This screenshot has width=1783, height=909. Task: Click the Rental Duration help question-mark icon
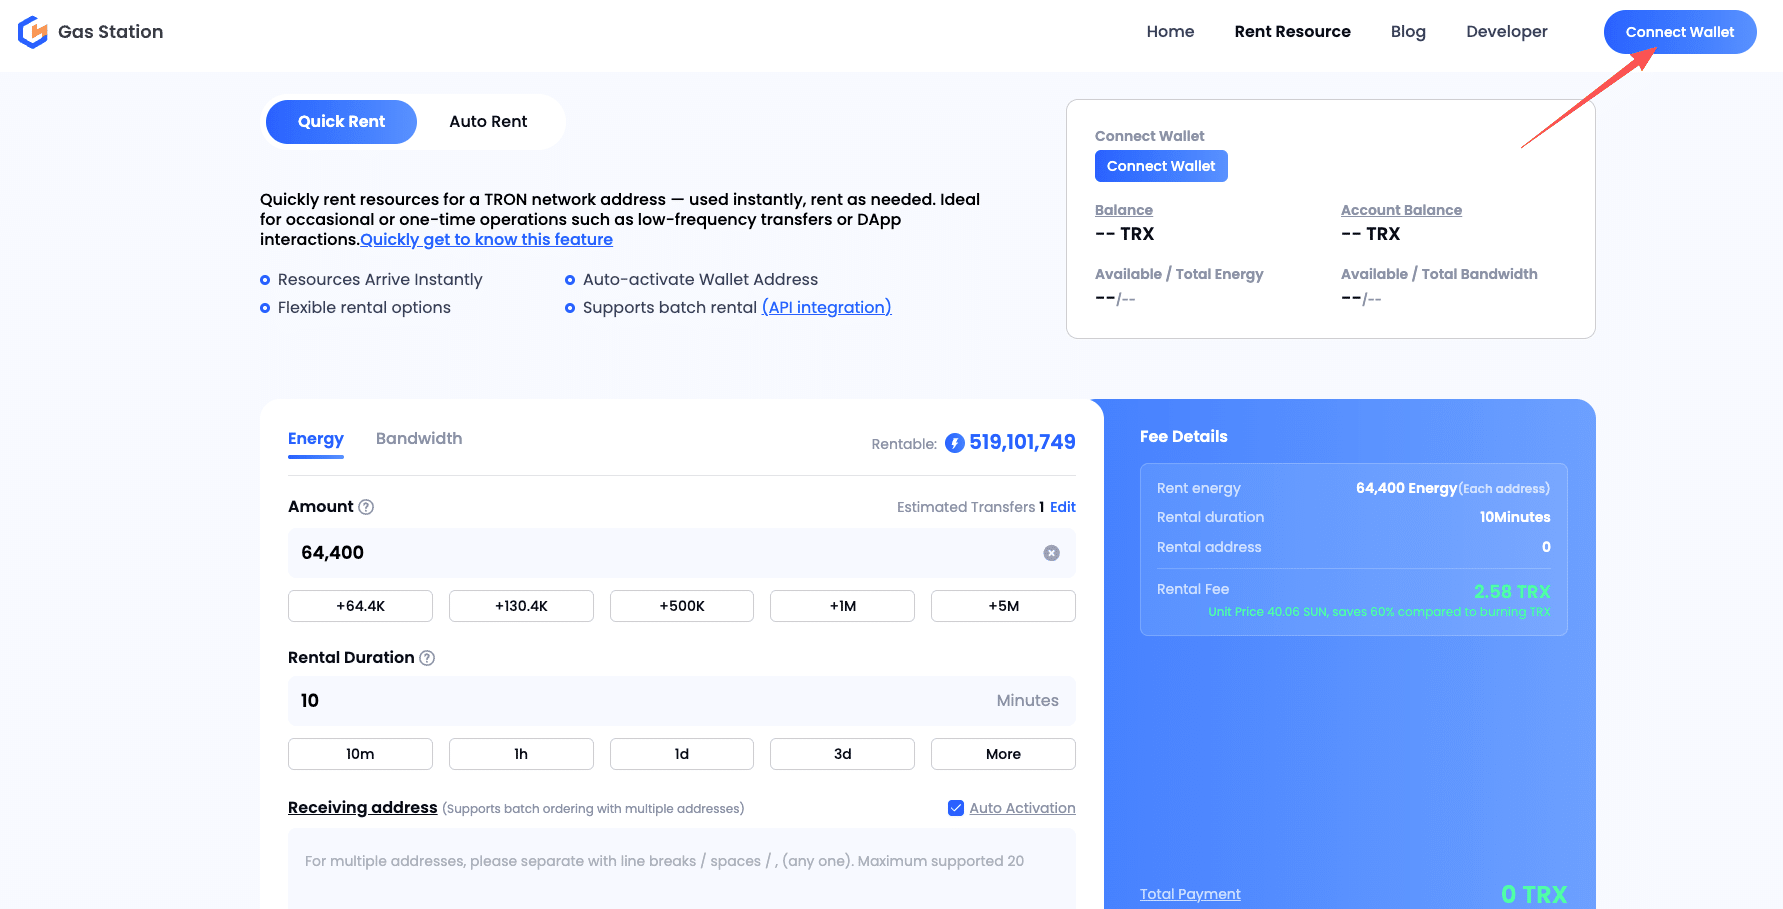click(427, 658)
